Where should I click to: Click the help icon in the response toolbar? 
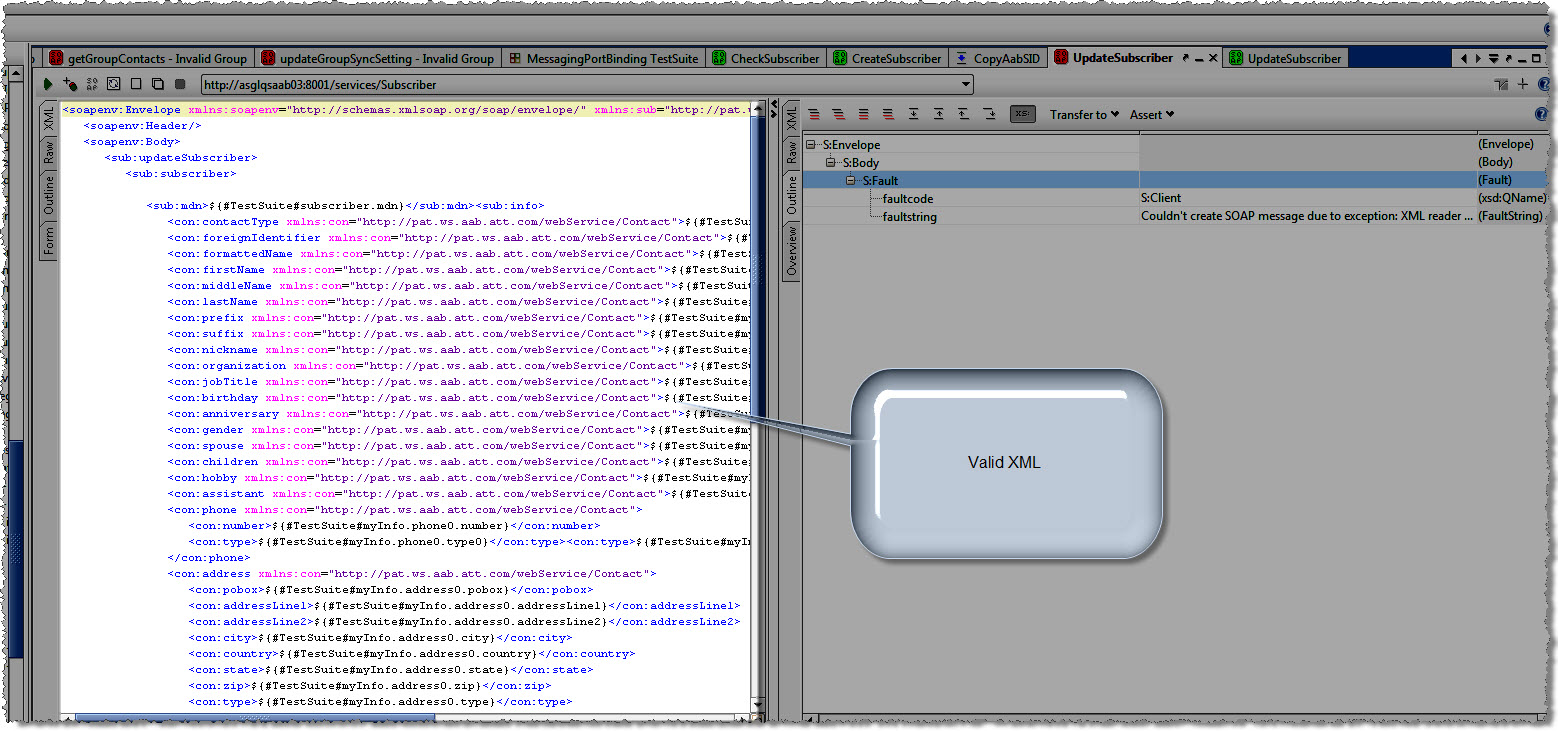click(1541, 114)
